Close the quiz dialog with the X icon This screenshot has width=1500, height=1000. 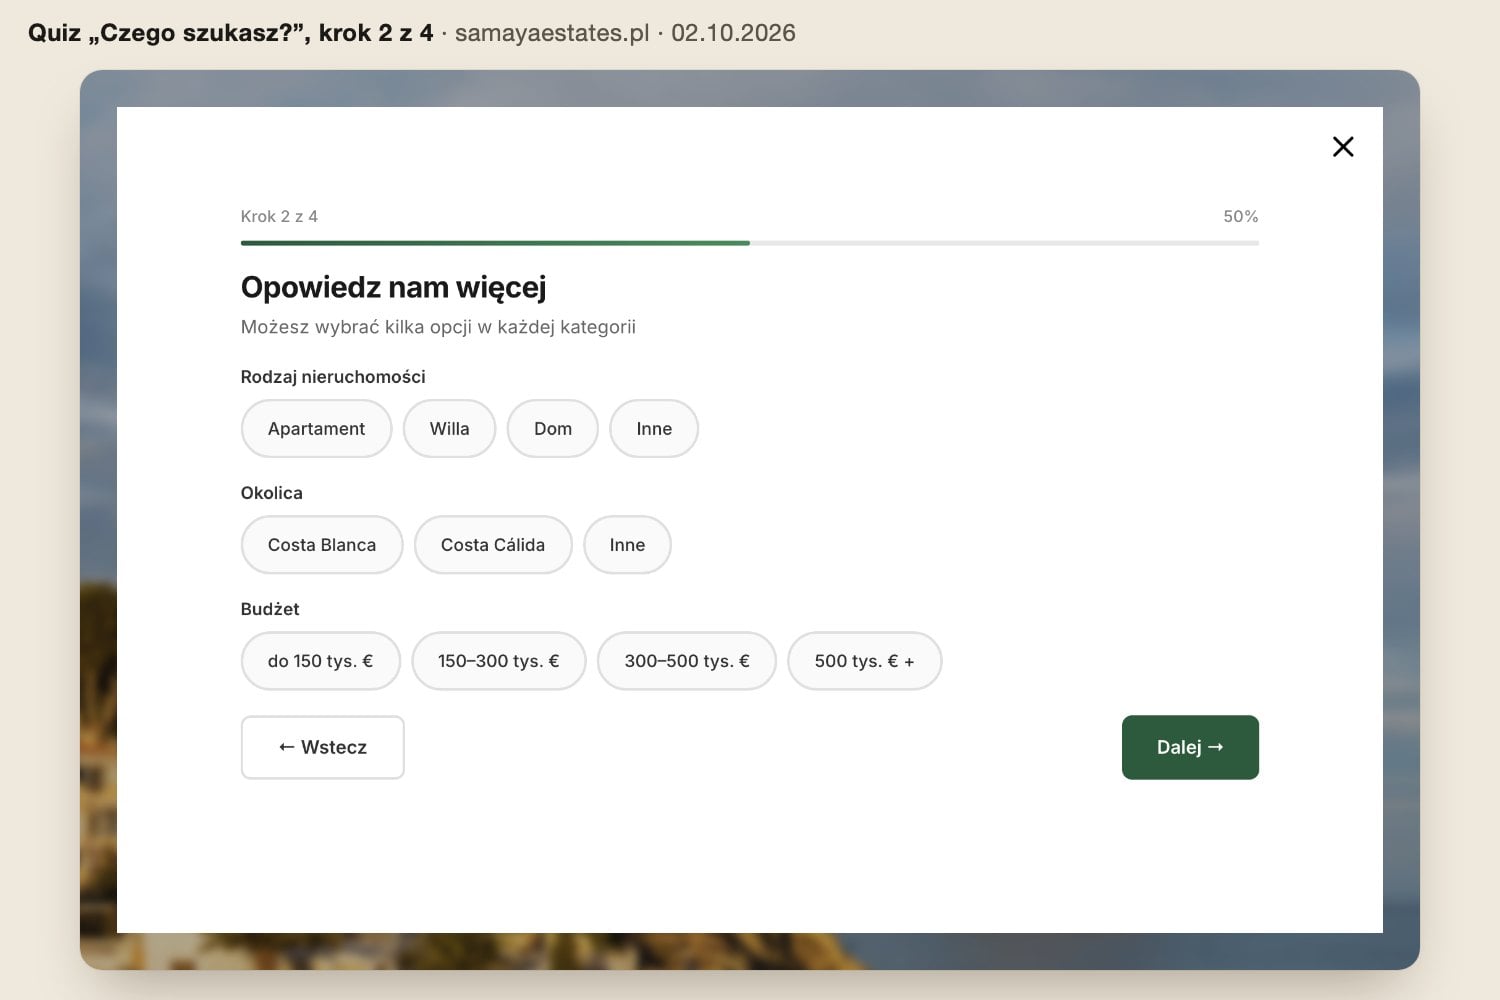click(1343, 147)
